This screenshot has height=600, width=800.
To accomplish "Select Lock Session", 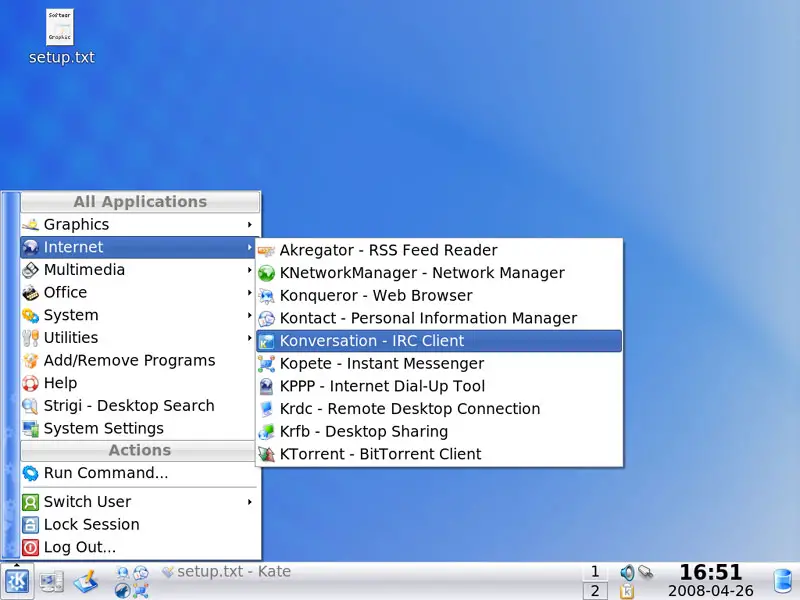I will [x=140, y=524].
